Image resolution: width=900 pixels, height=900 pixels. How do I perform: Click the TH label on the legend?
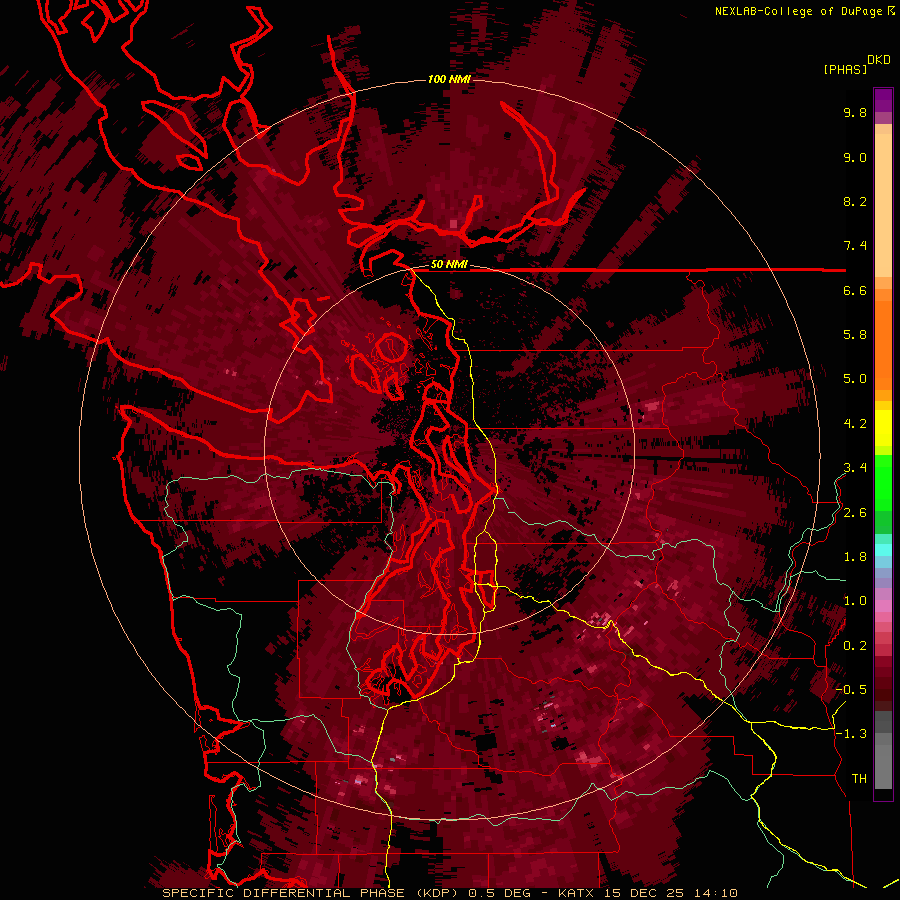[859, 779]
